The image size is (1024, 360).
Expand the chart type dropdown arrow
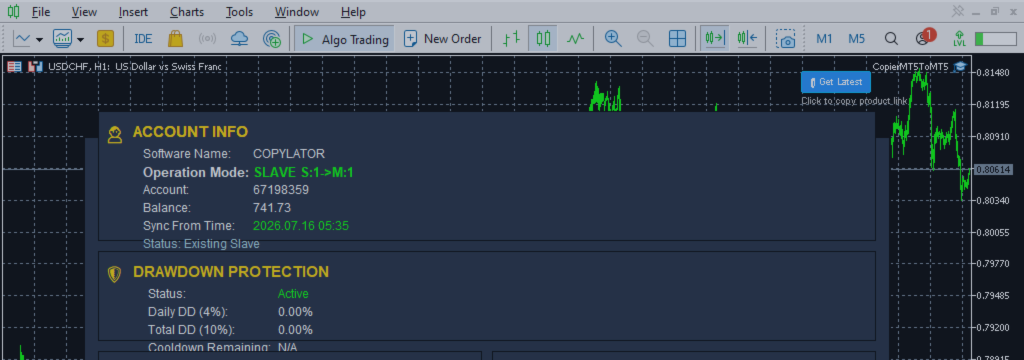pyautogui.click(x=39, y=39)
